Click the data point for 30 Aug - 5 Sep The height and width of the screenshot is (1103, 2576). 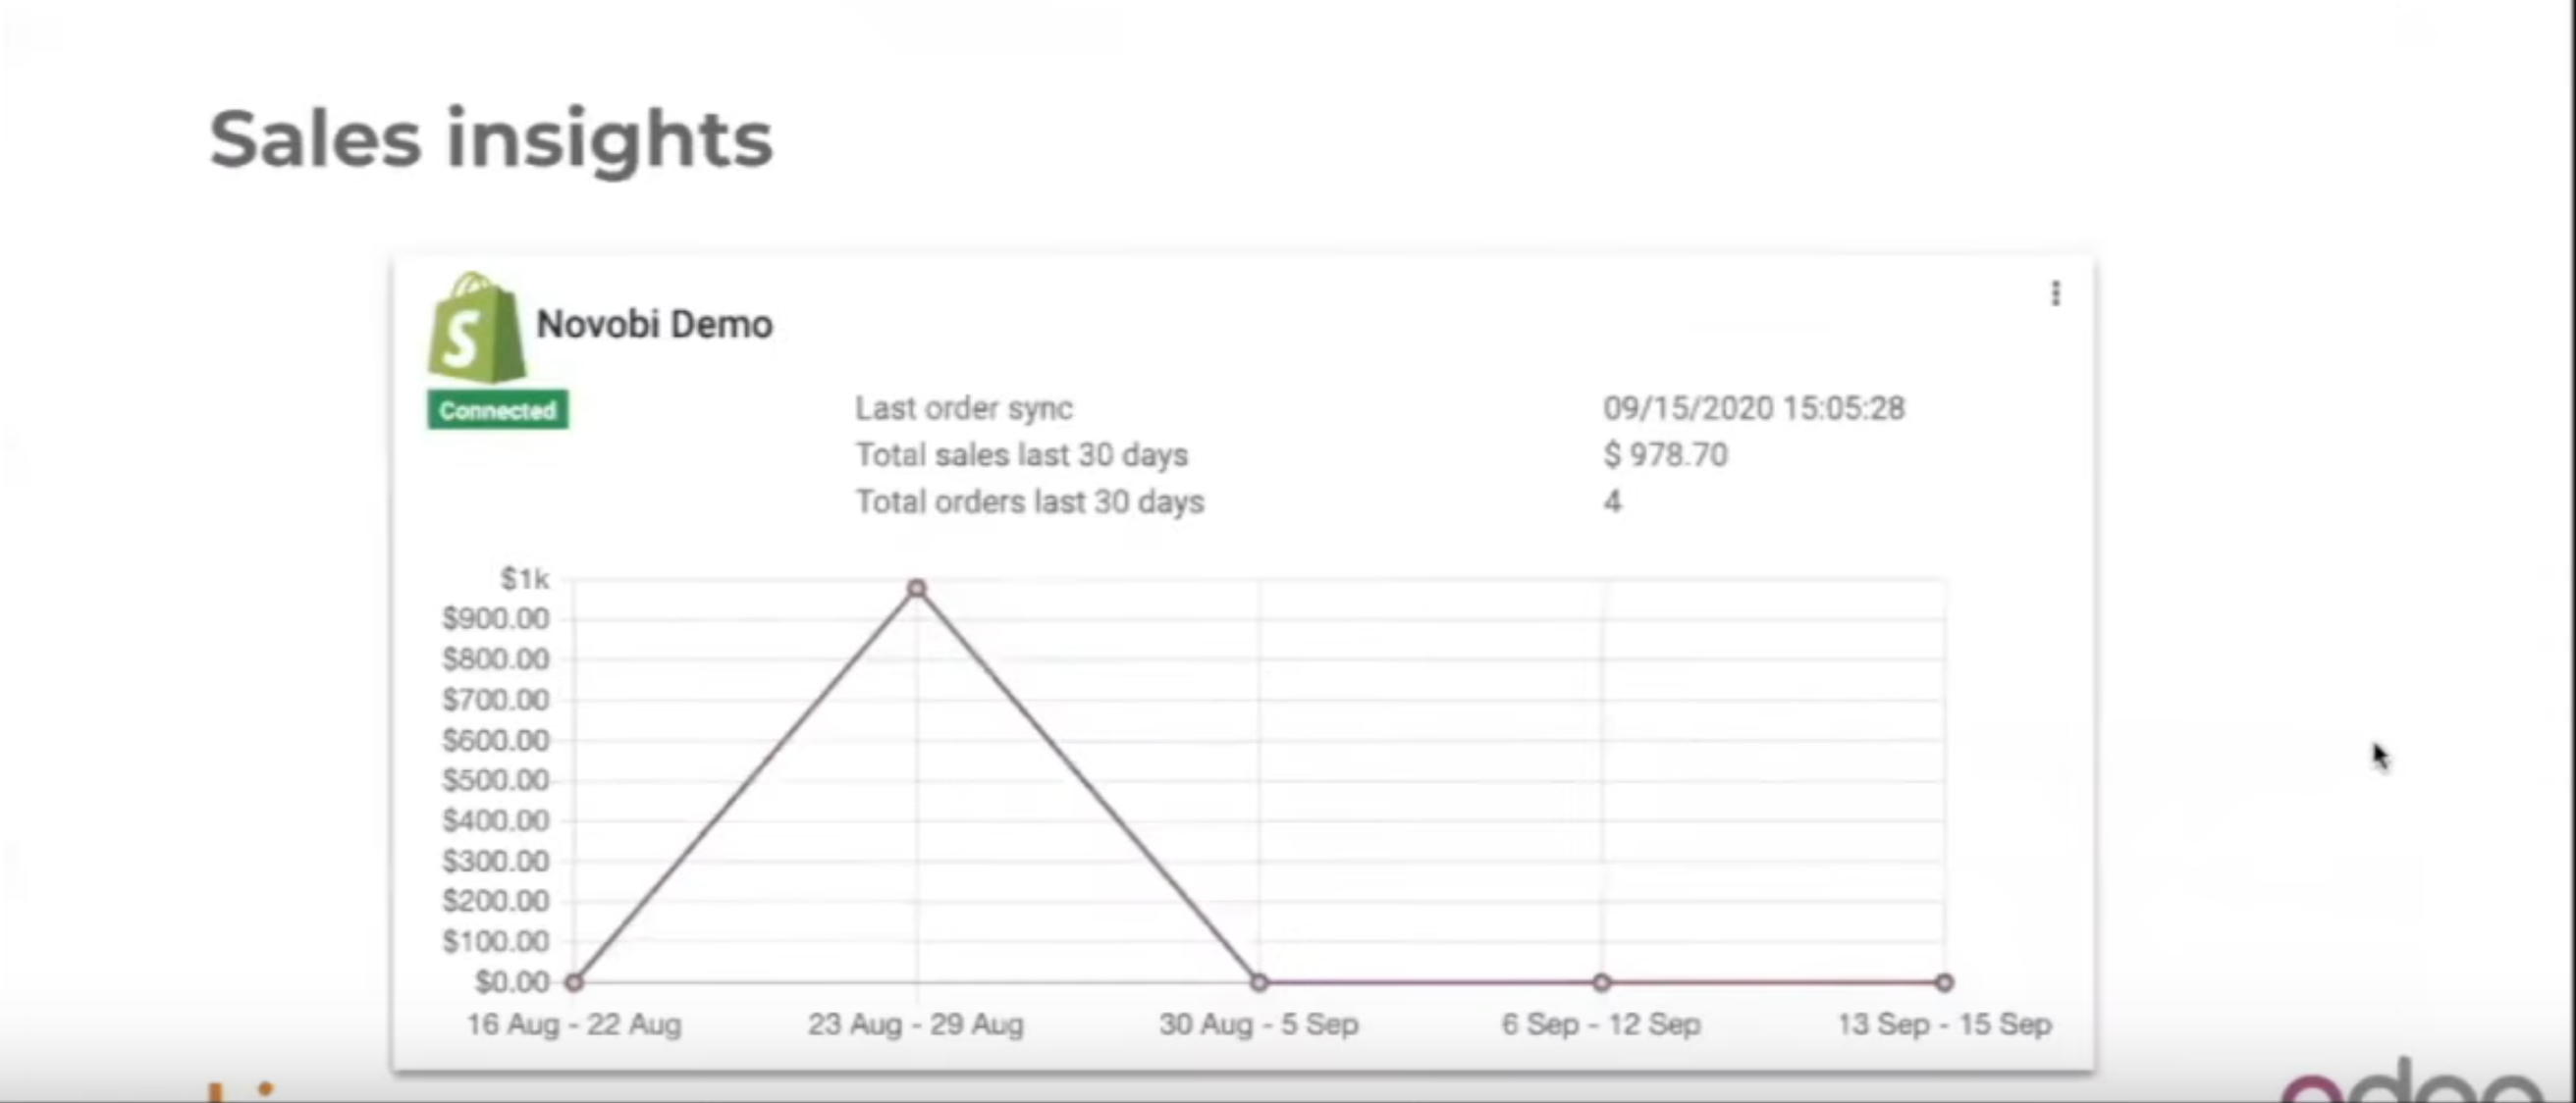[x=1259, y=982]
